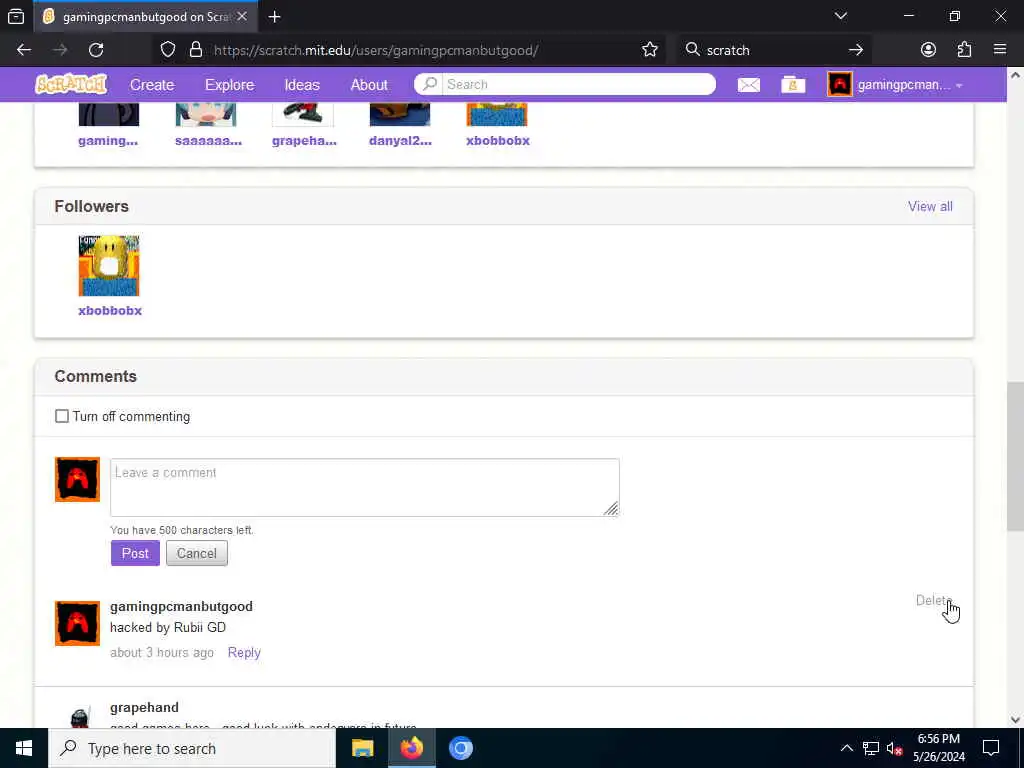Open the My Stuff folder icon
The image size is (1024, 768).
point(793,84)
